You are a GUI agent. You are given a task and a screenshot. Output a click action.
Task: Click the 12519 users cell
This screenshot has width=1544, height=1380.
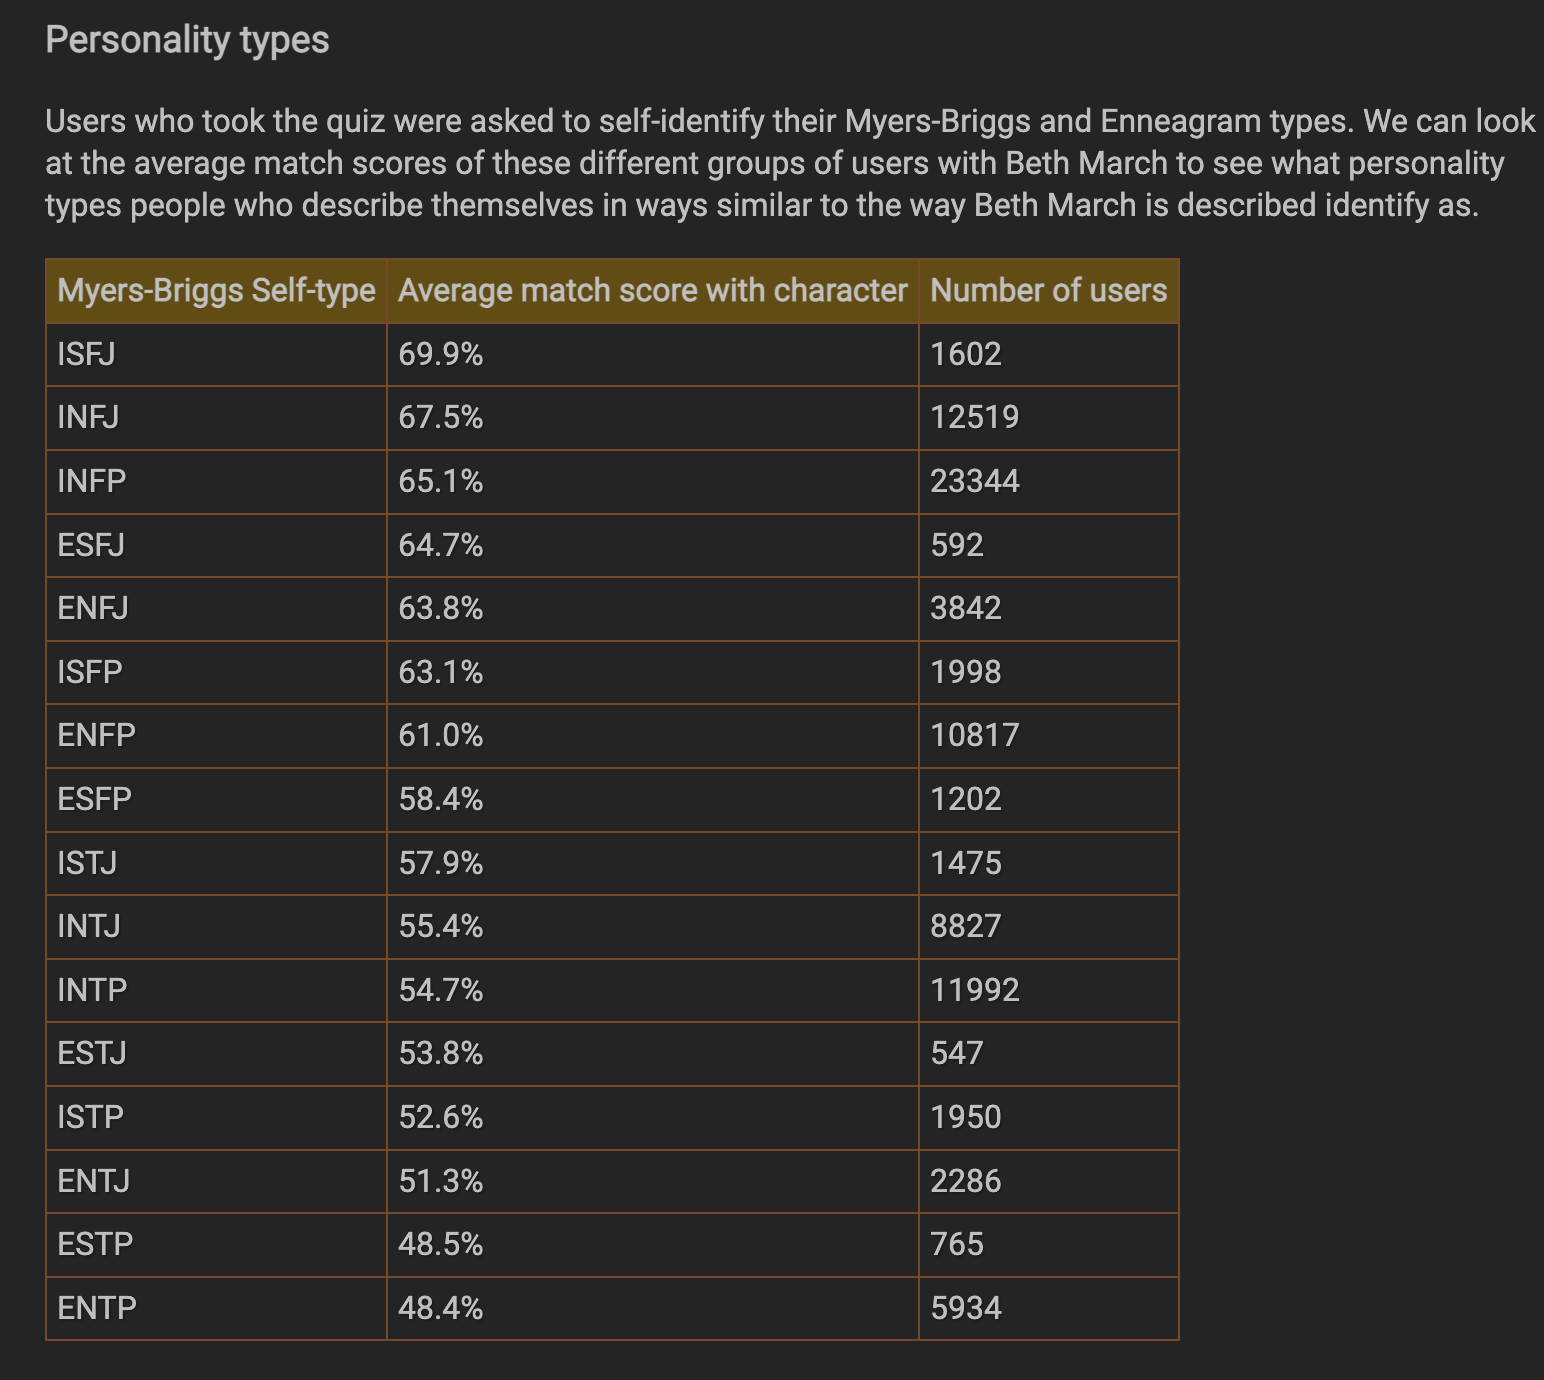[1048, 418]
